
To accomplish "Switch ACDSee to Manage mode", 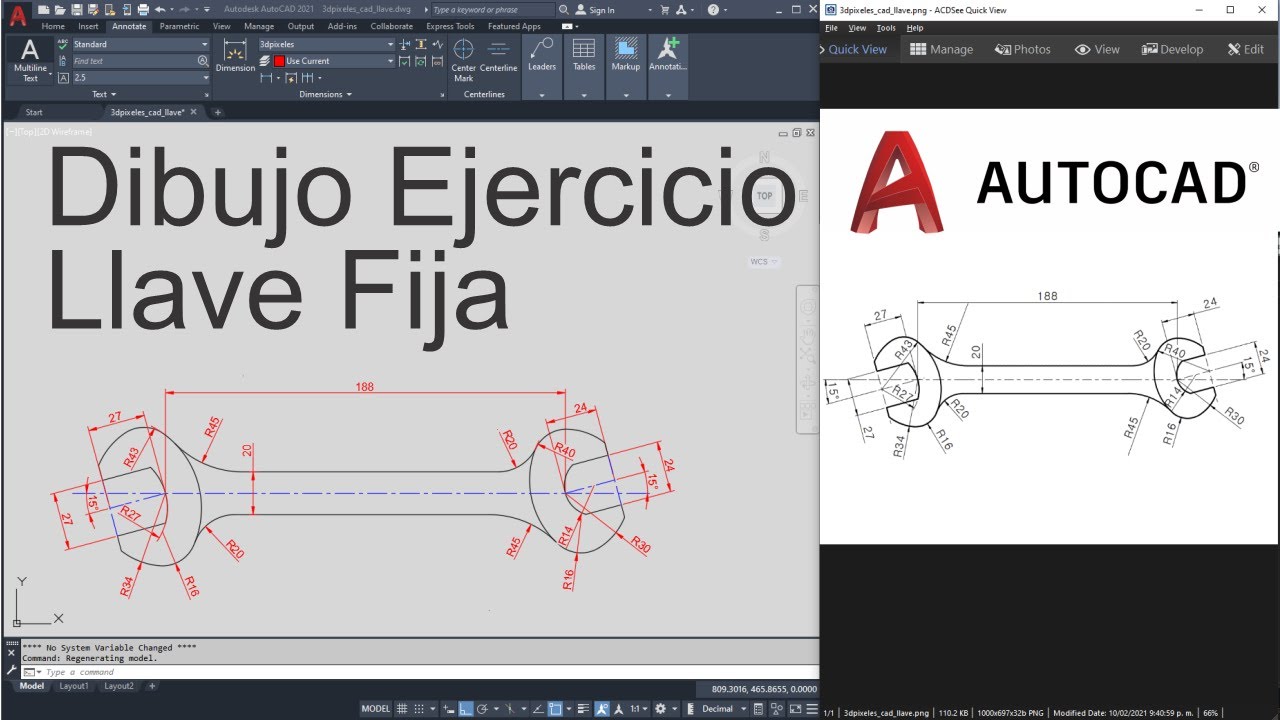I will [941, 49].
